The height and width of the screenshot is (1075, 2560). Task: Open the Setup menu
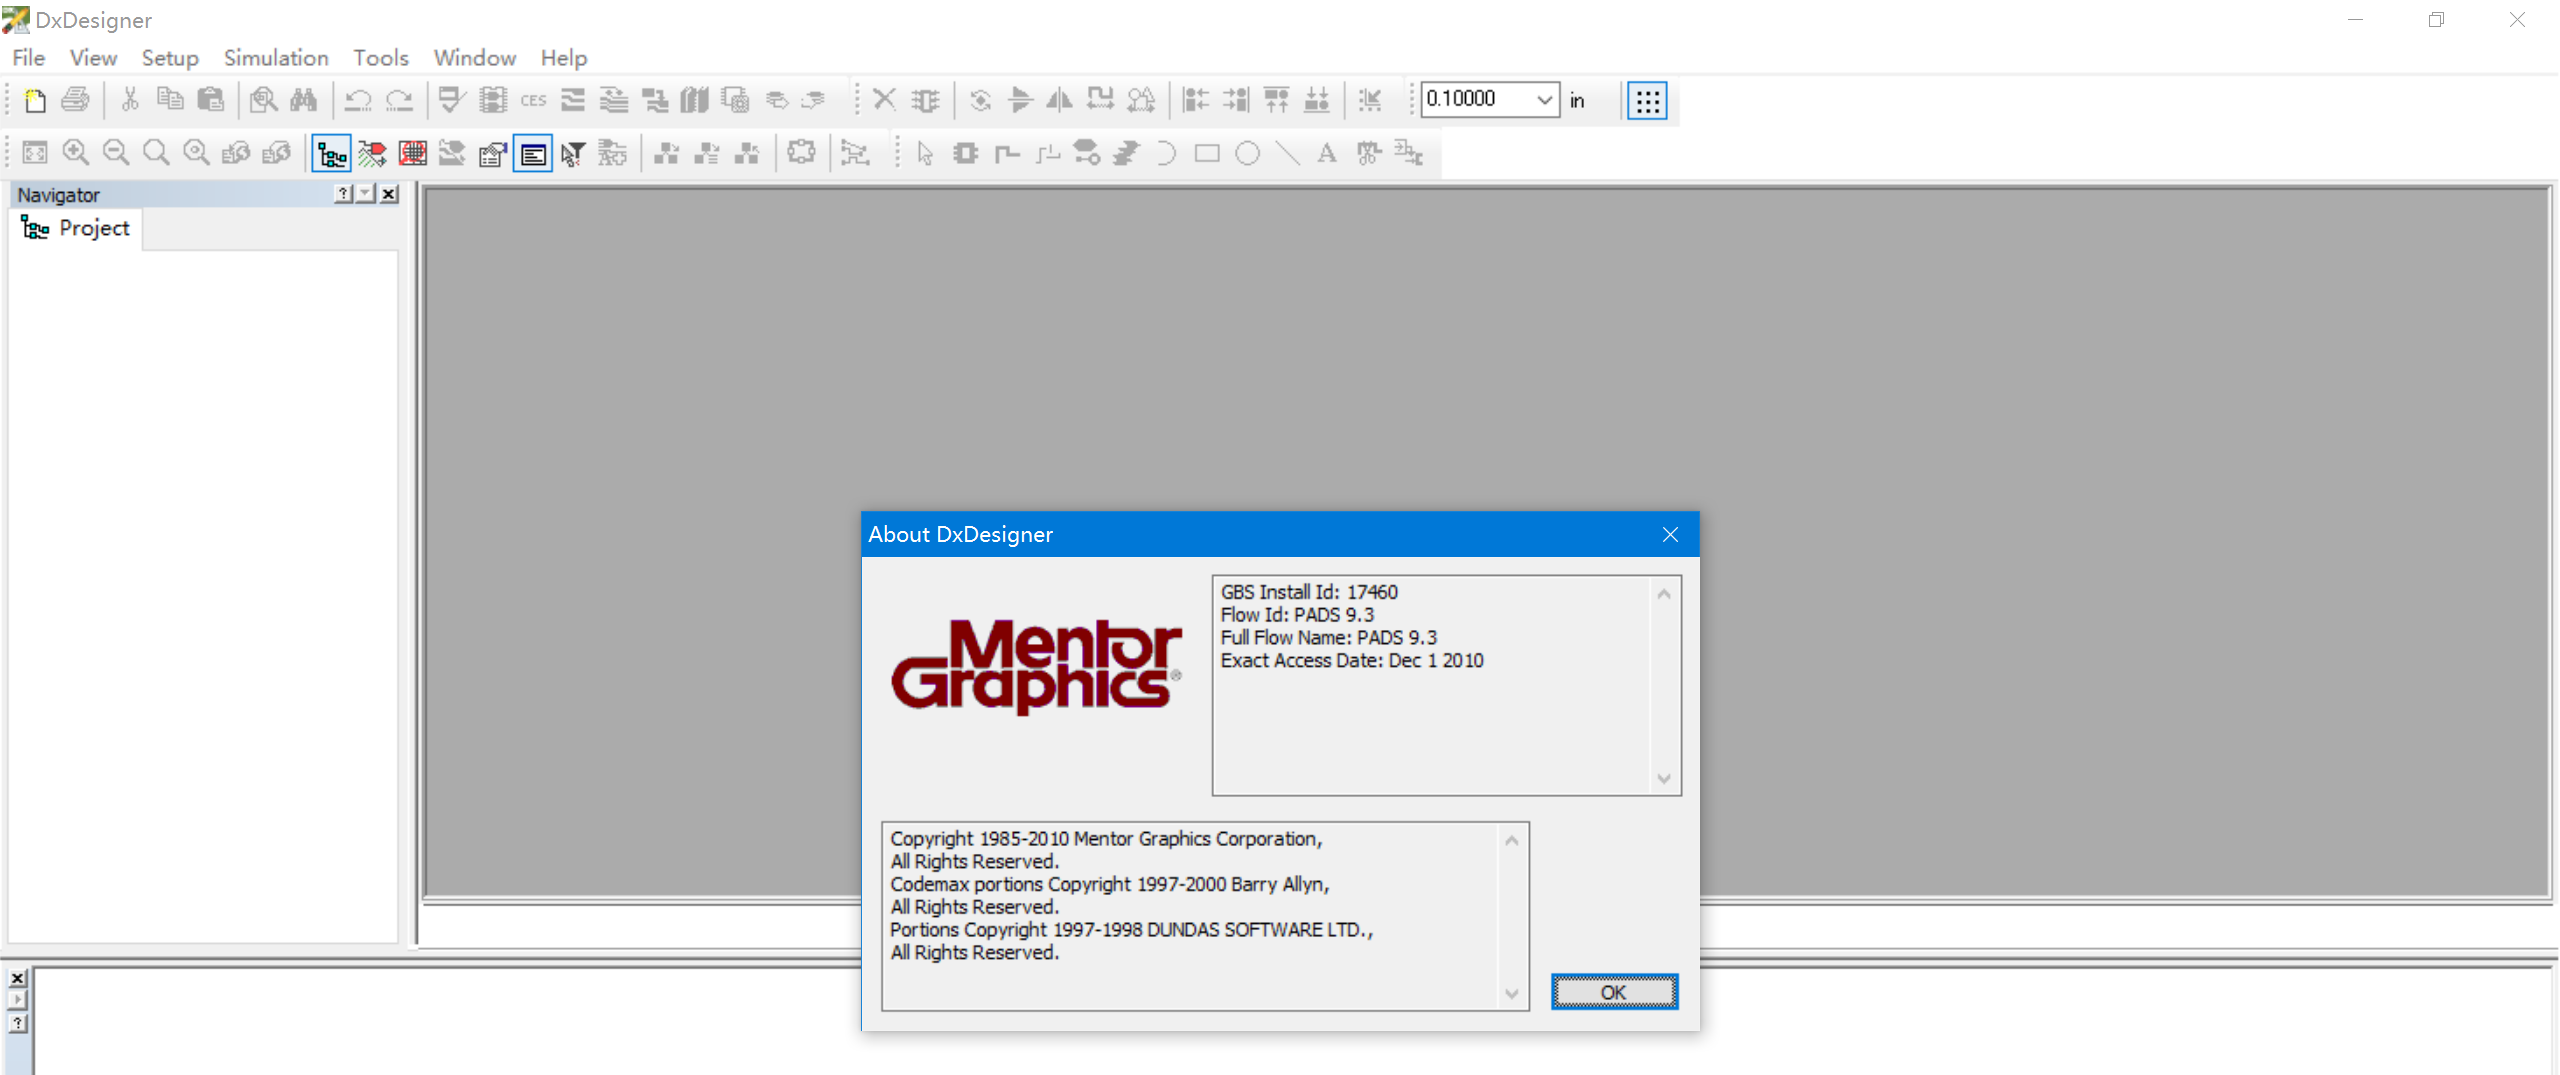pyautogui.click(x=170, y=58)
